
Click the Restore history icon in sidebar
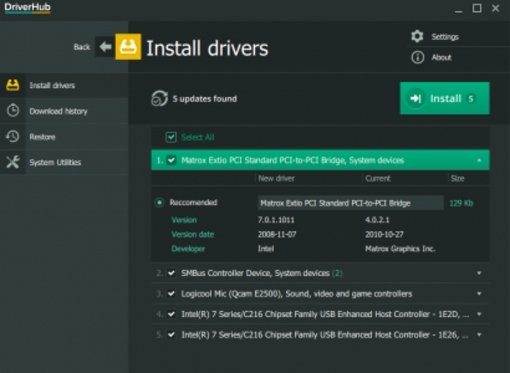click(13, 136)
